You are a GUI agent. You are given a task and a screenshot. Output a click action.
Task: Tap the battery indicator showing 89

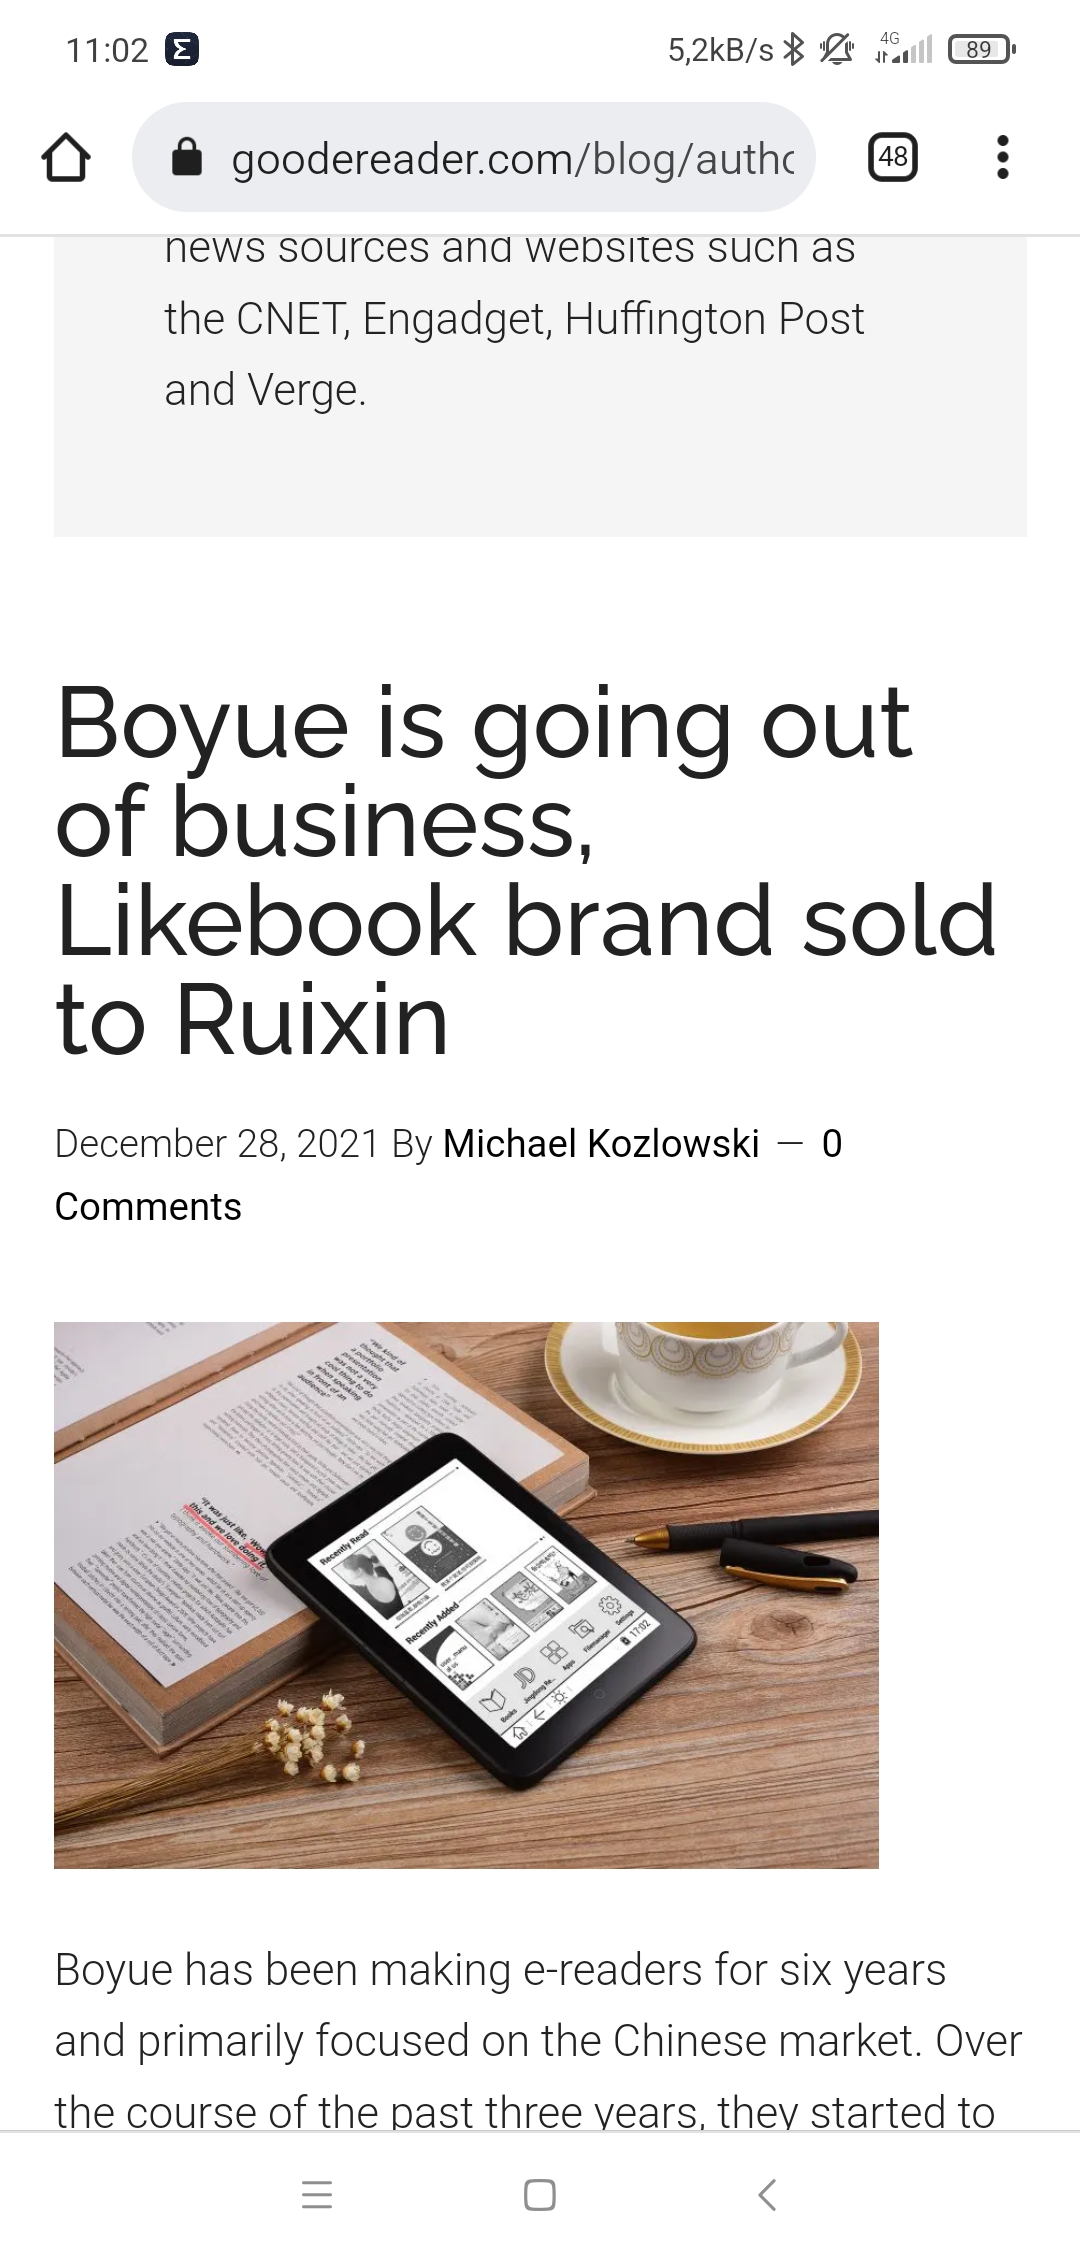click(x=982, y=49)
